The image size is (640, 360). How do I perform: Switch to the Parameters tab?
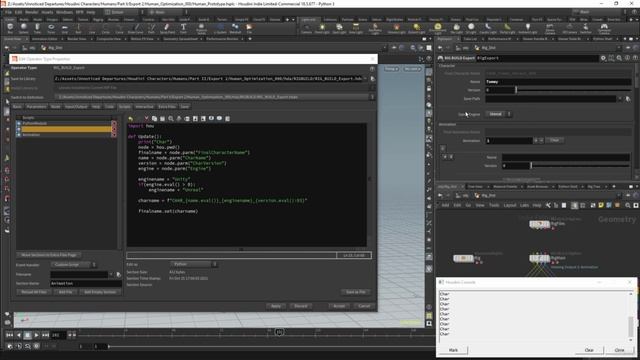tap(36, 107)
